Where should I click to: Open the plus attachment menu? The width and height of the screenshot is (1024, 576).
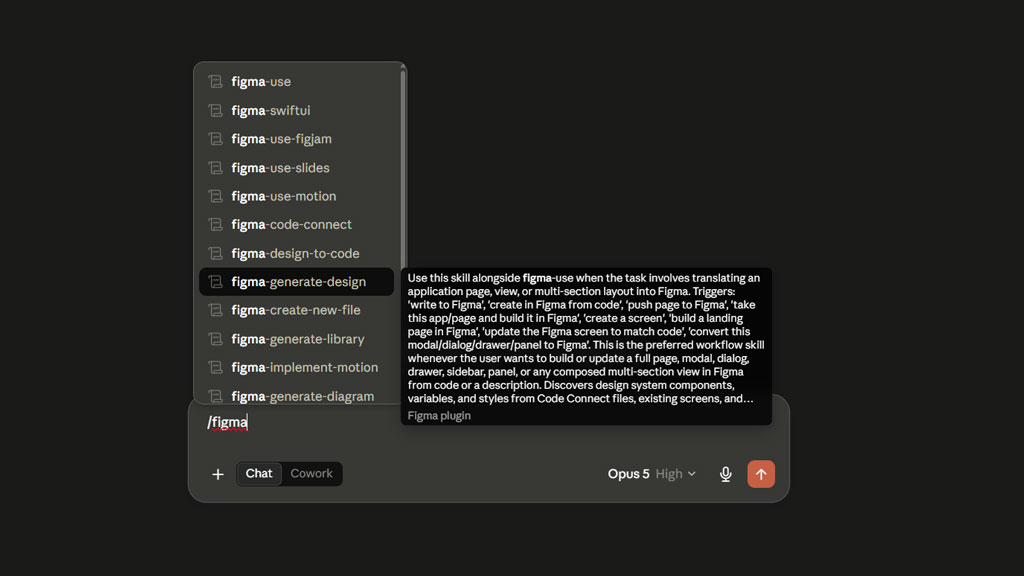tap(218, 474)
